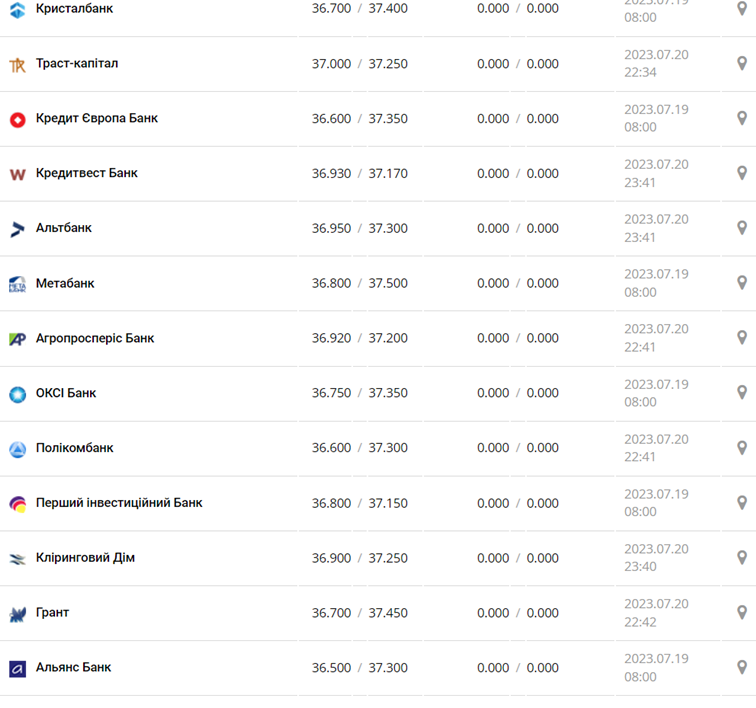Click the Грант bank logo icon
The height and width of the screenshot is (708, 756).
pyautogui.click(x=17, y=613)
